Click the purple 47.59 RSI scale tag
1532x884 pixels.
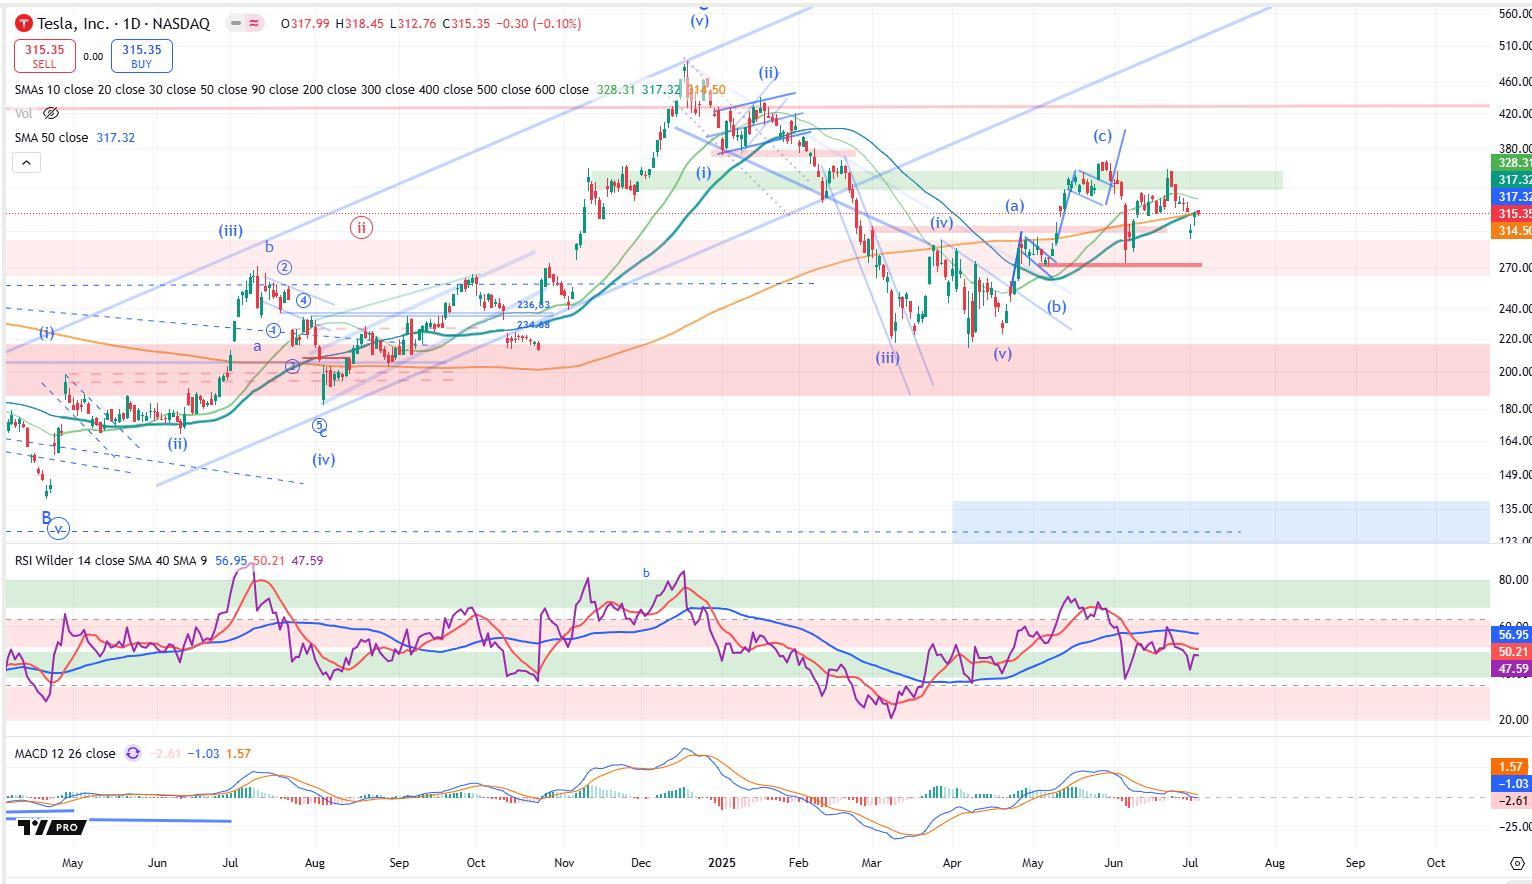1513,668
